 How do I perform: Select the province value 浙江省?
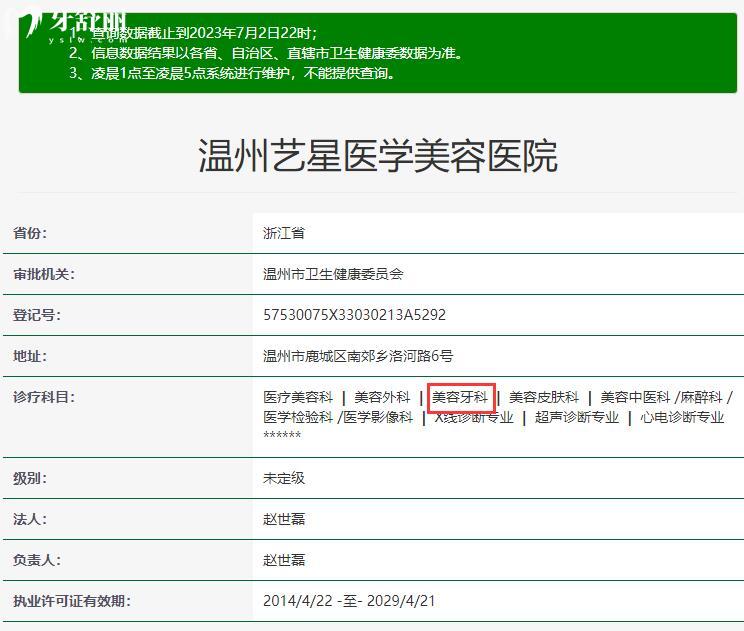(x=284, y=233)
